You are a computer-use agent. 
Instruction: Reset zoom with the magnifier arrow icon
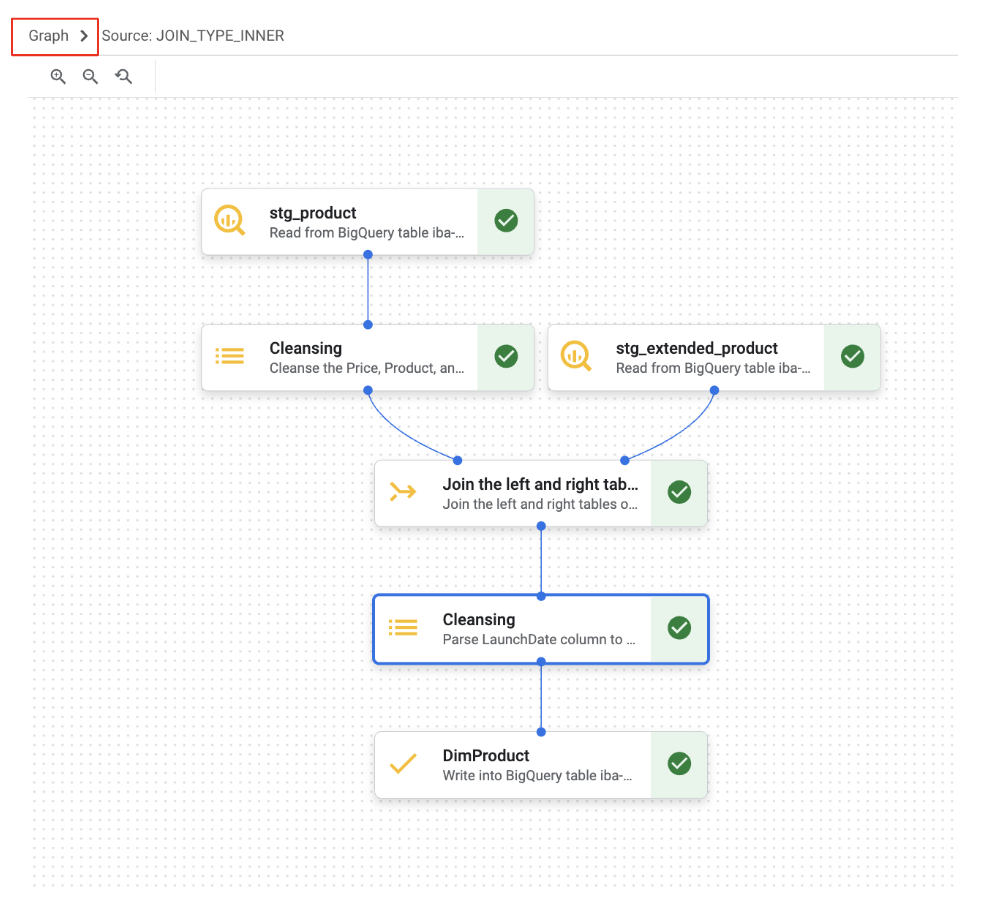123,76
